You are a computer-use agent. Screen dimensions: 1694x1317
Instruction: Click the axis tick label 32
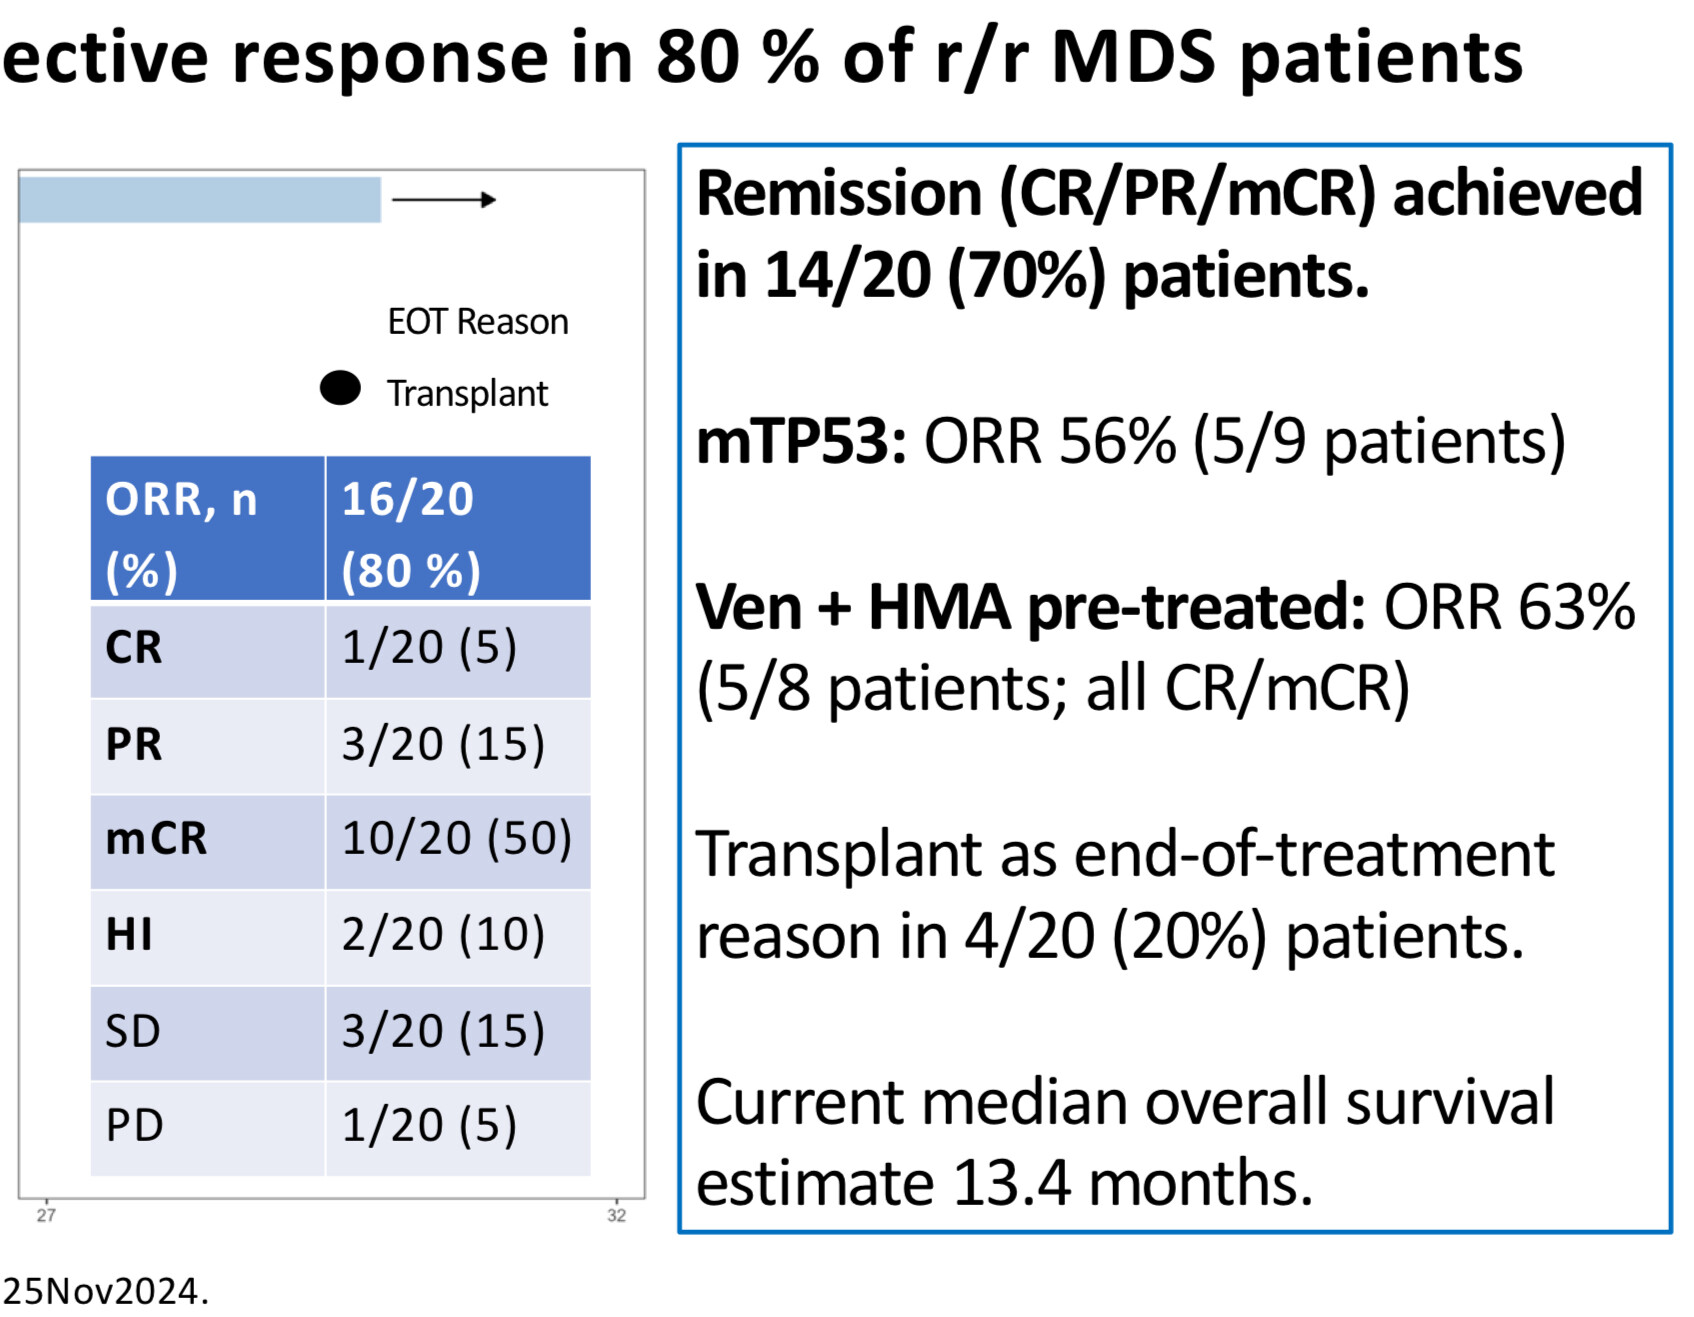[x=616, y=1215]
